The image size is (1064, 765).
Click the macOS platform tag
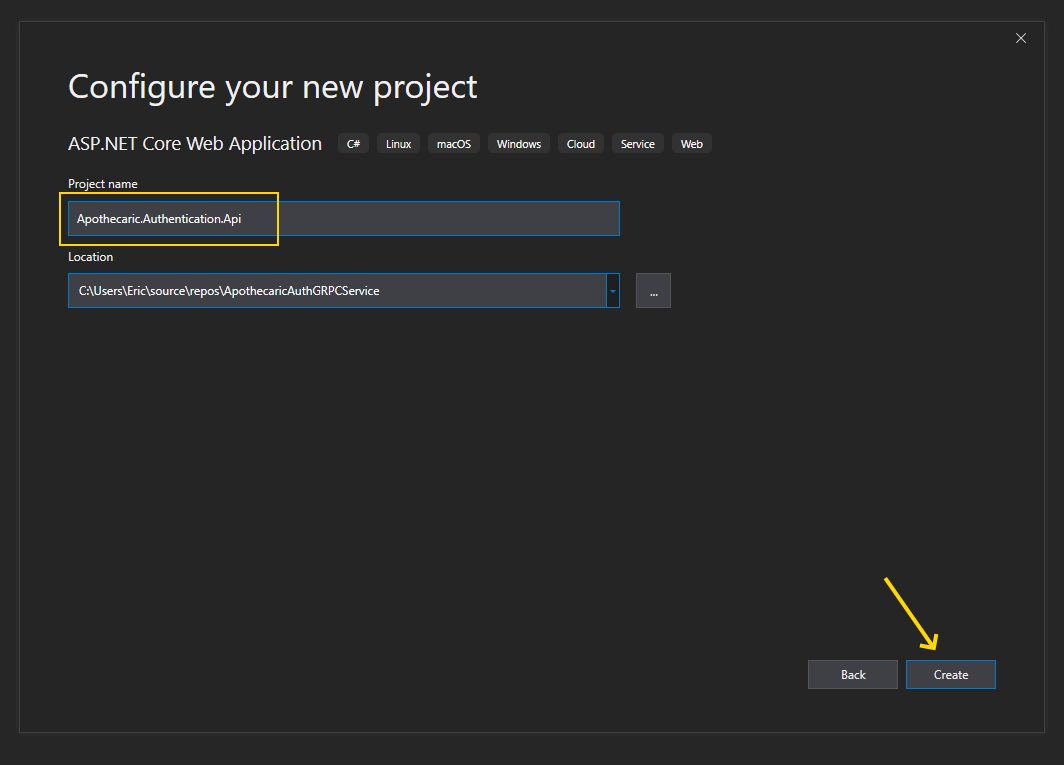[x=453, y=144]
